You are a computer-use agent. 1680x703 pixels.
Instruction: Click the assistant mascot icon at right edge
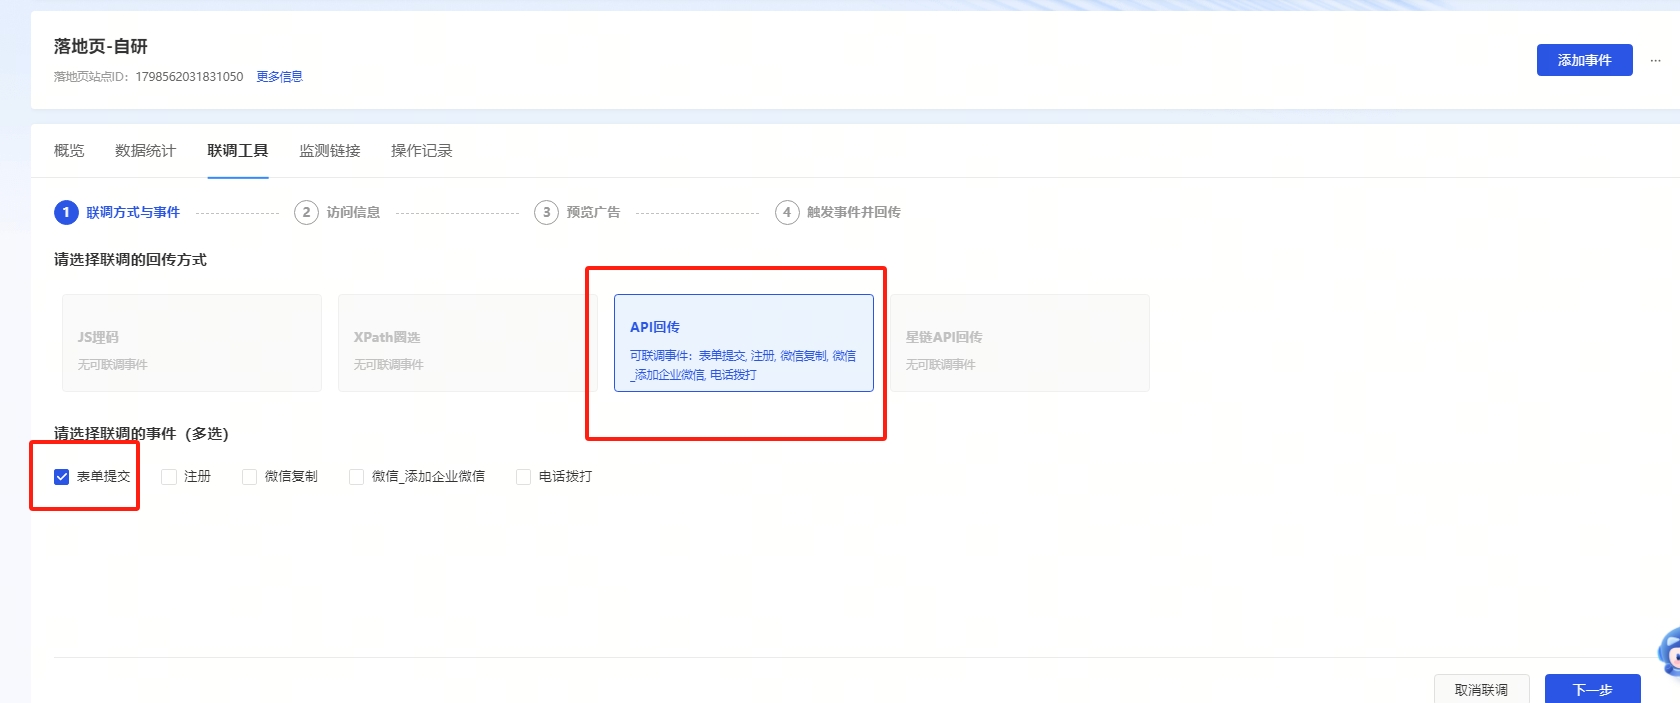(x=1669, y=654)
